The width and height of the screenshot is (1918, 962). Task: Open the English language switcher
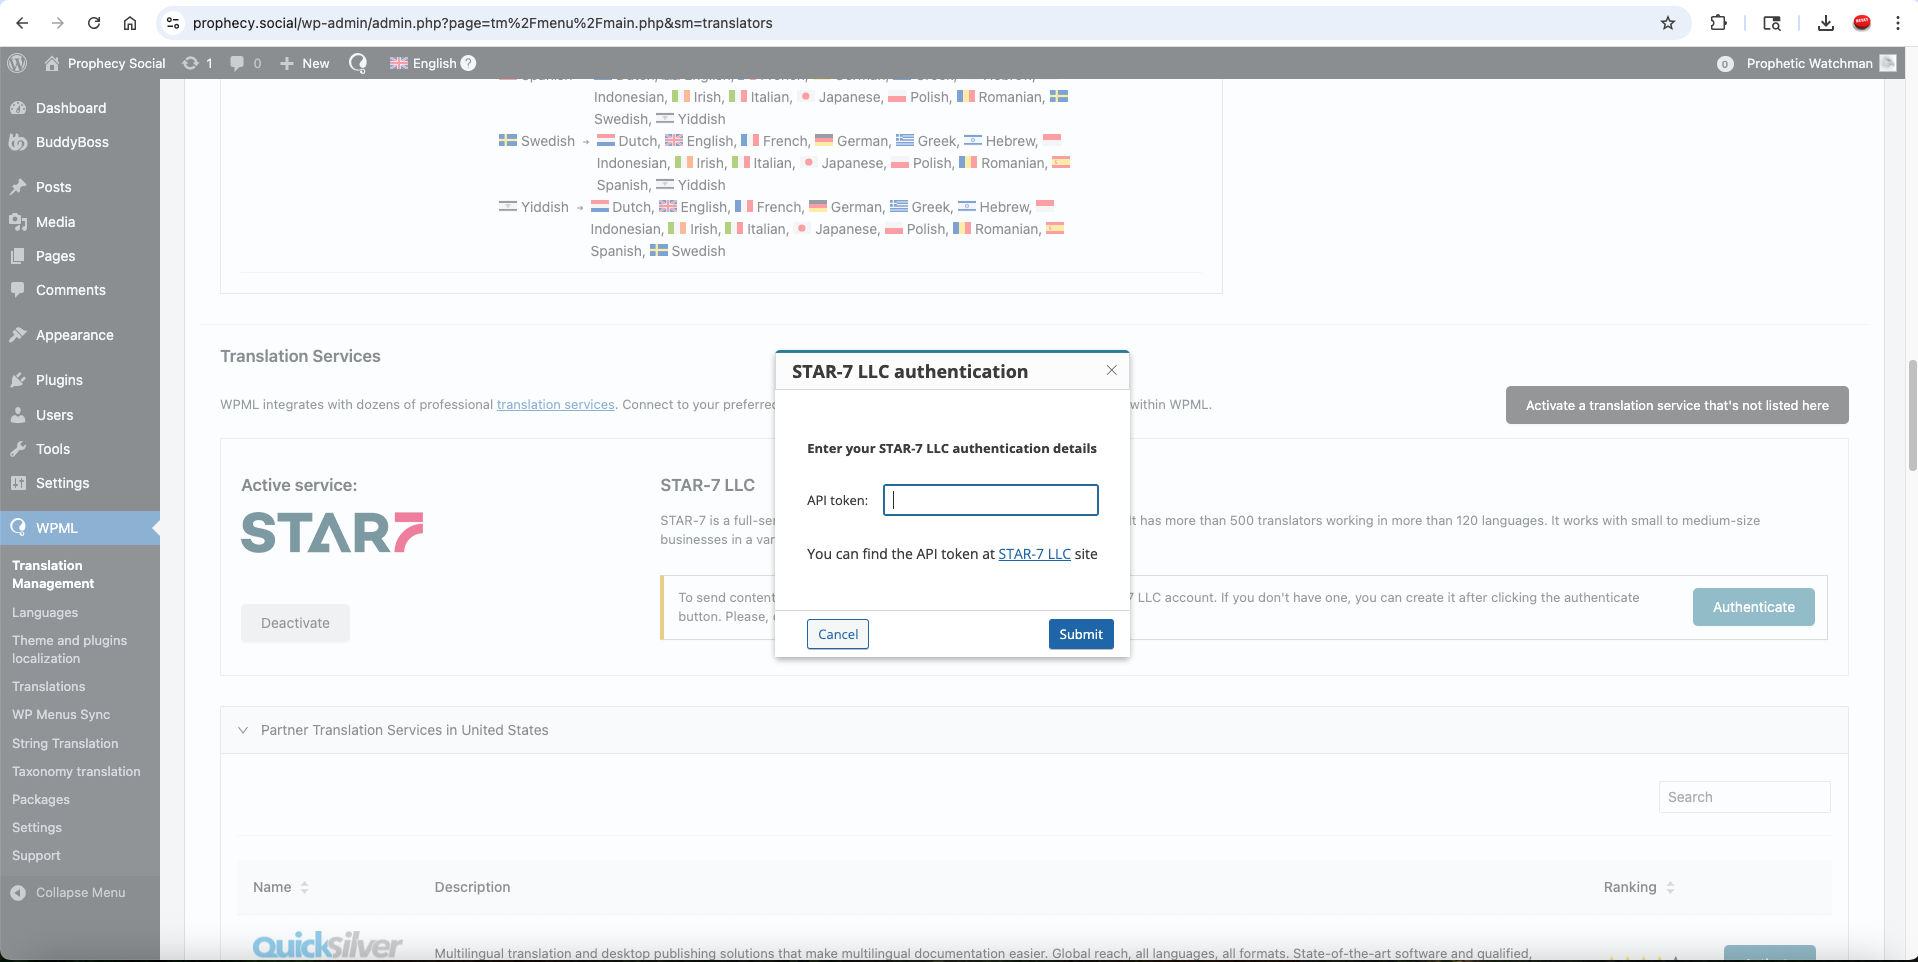pyautogui.click(x=423, y=63)
